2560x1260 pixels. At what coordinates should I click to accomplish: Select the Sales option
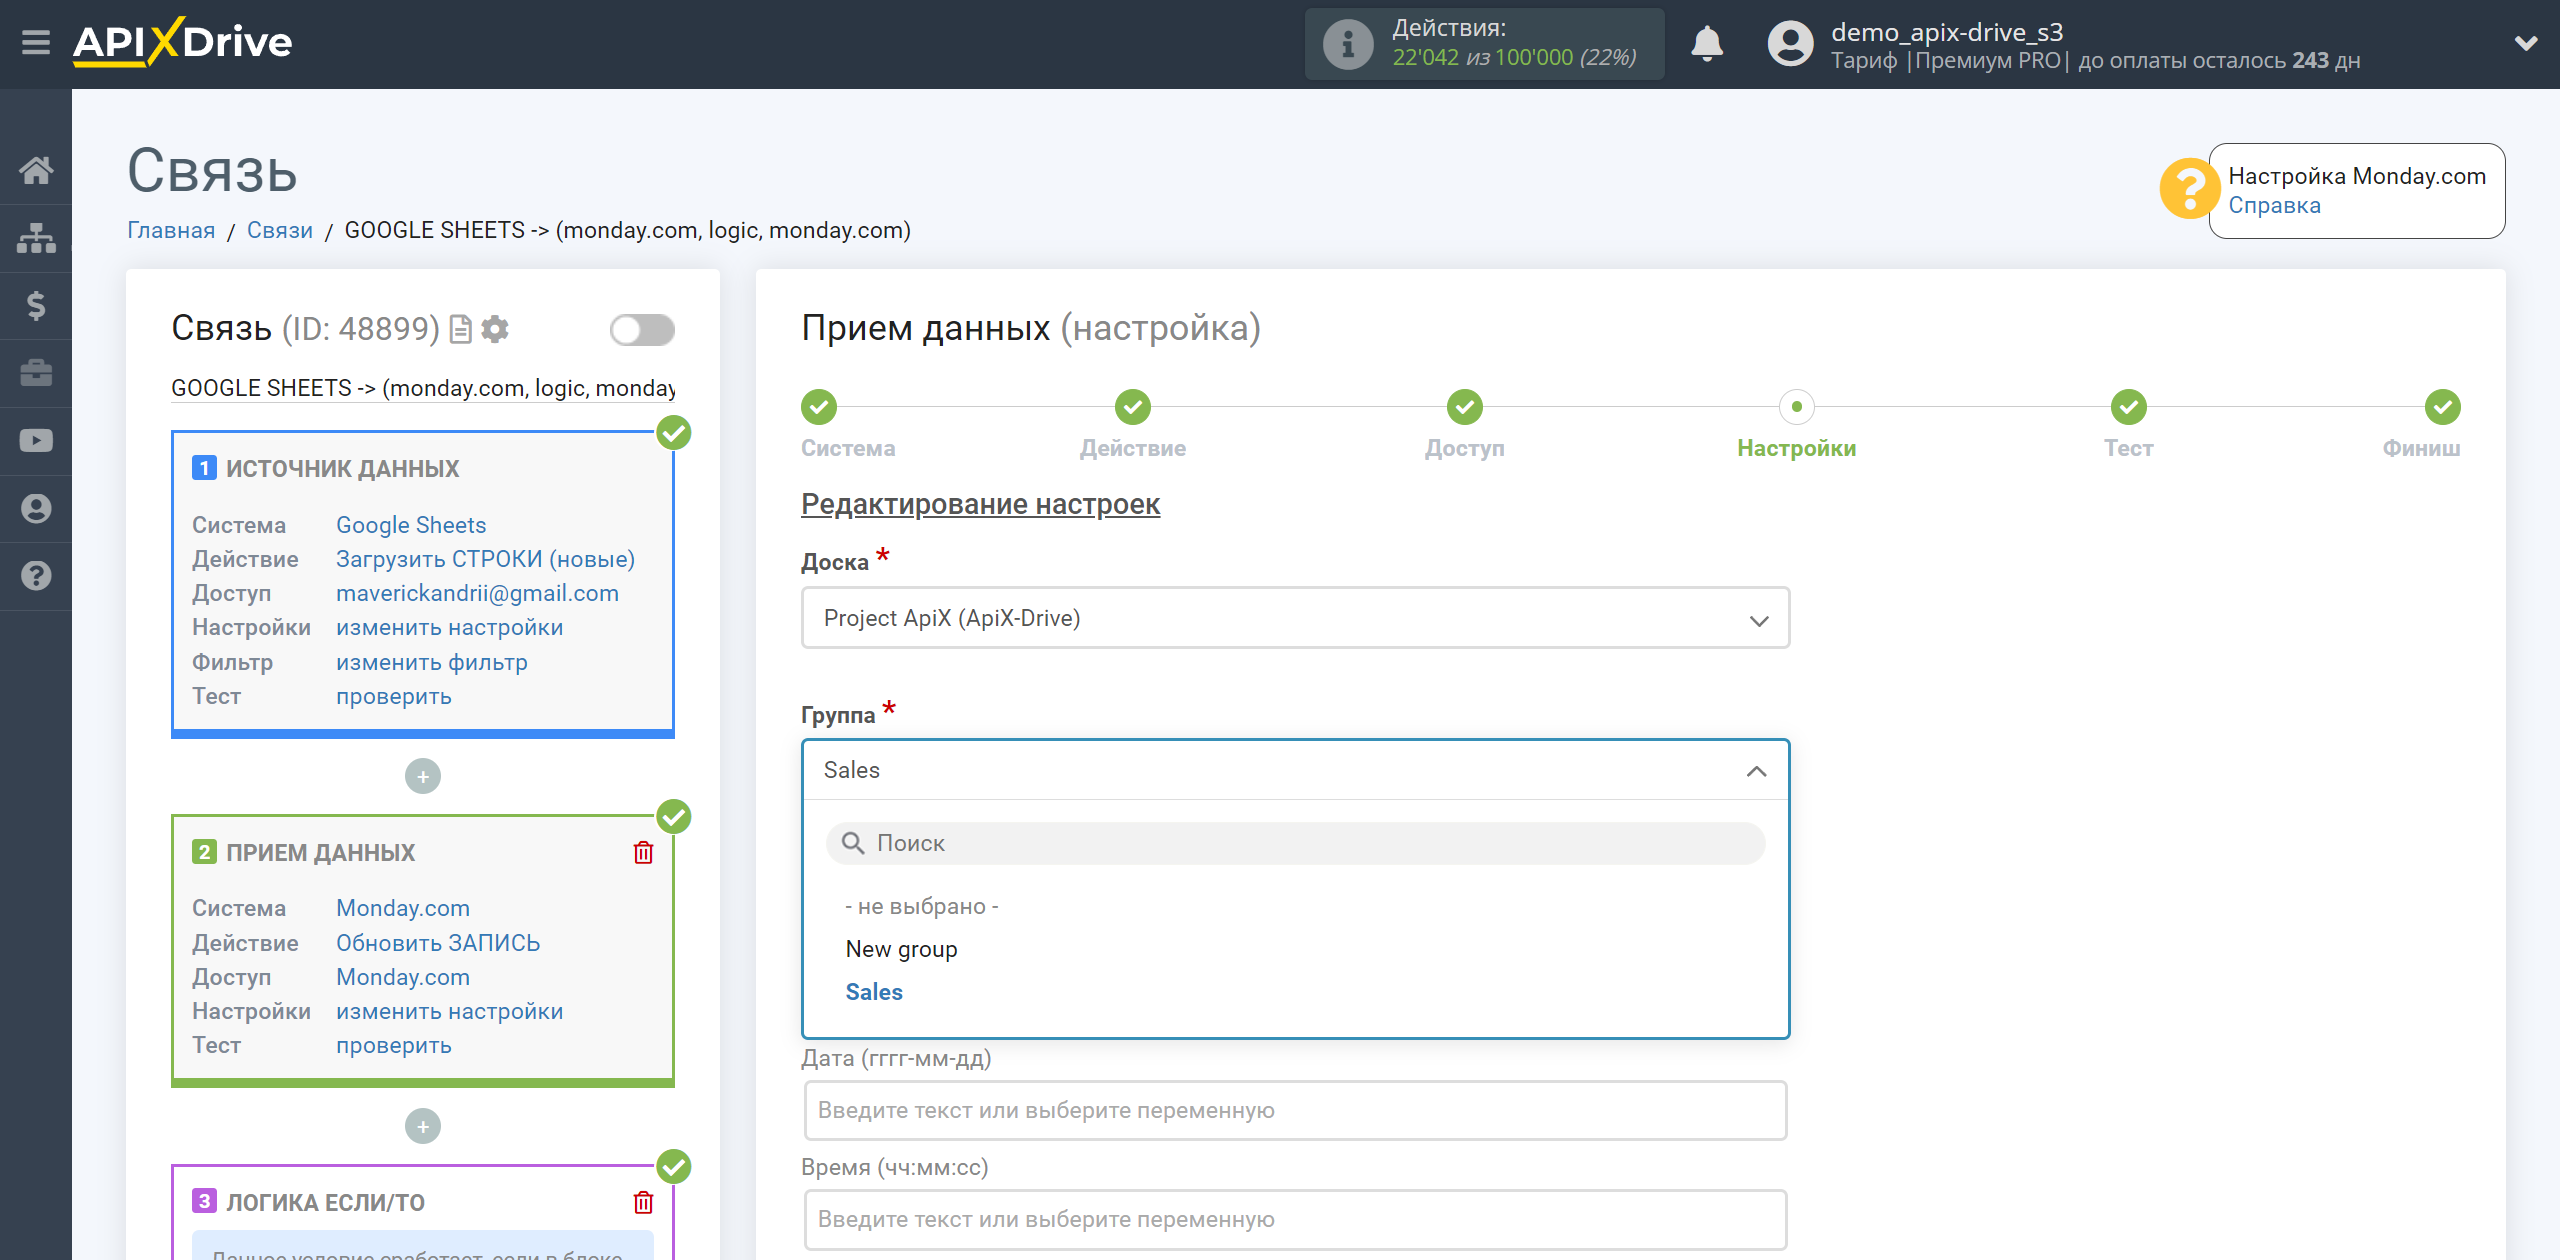874,992
